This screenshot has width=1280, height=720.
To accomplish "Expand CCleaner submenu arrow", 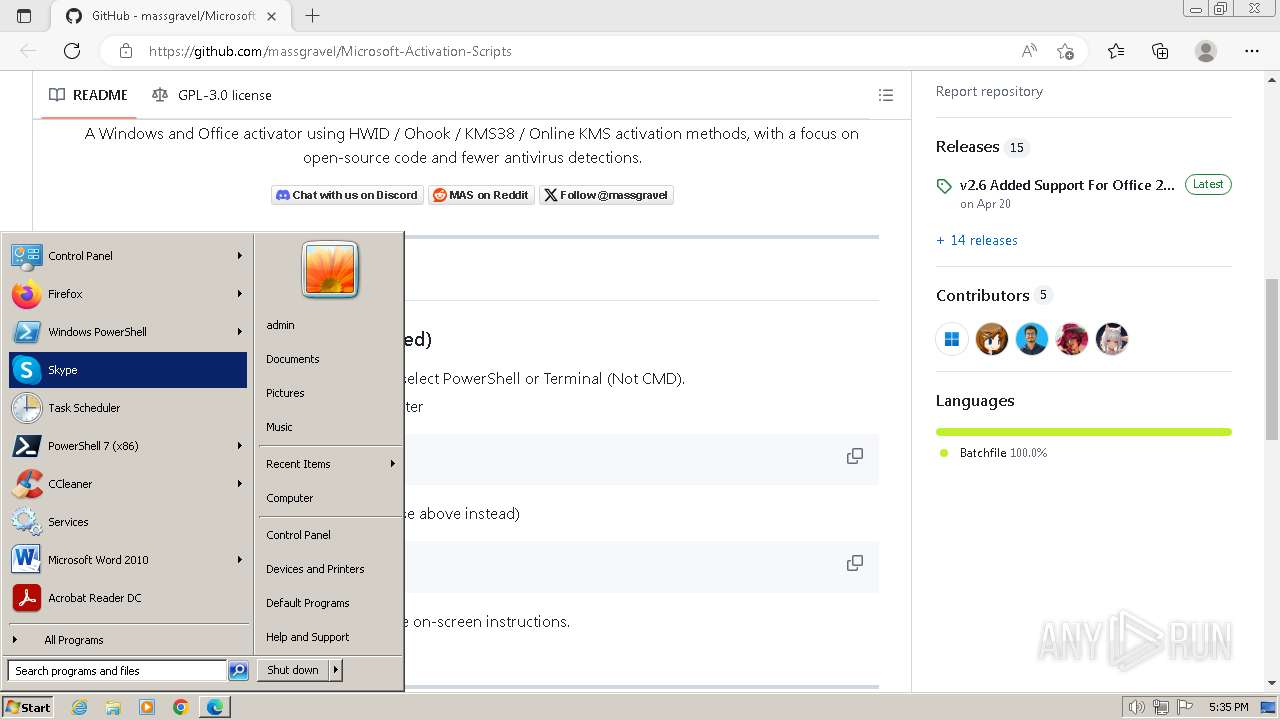I will [240, 484].
